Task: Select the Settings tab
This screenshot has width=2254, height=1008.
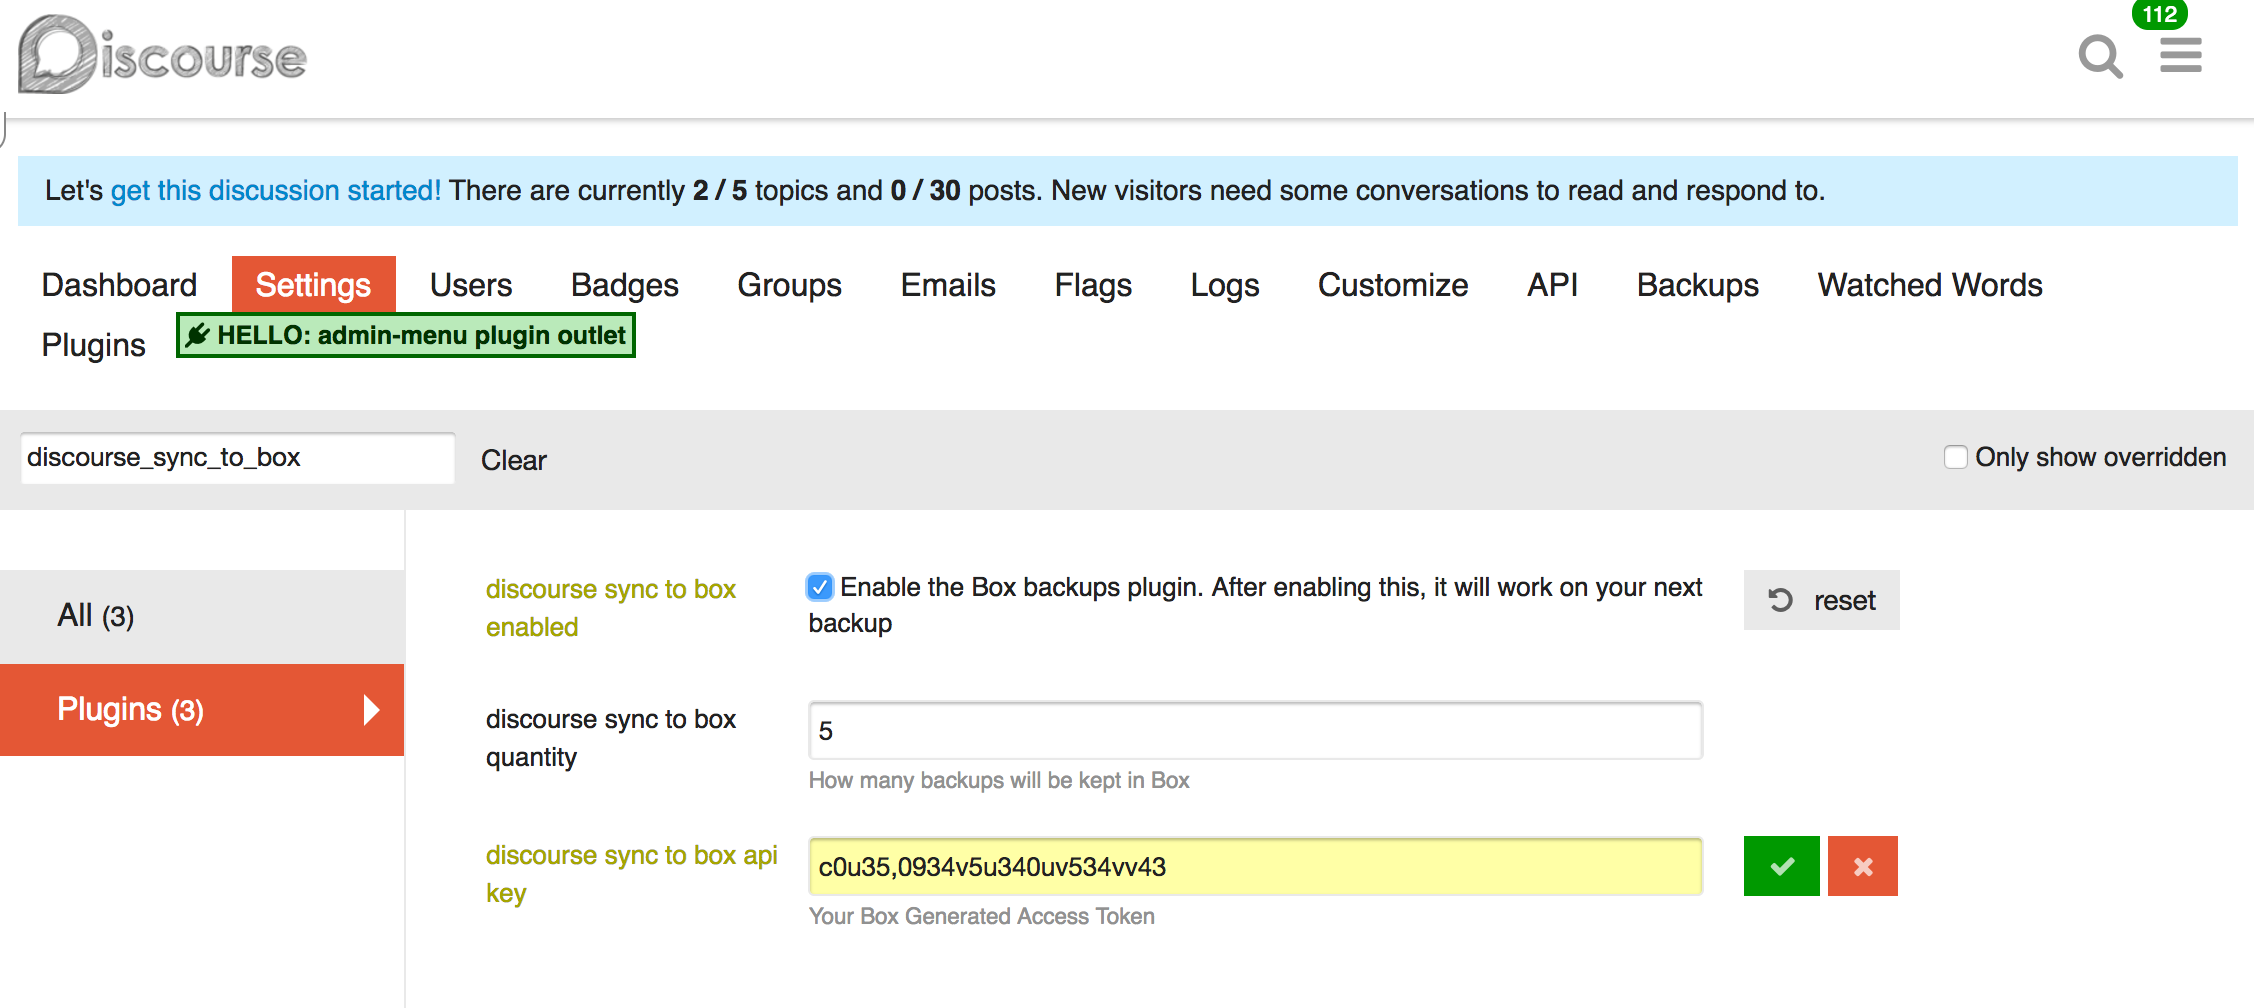Action: [313, 285]
